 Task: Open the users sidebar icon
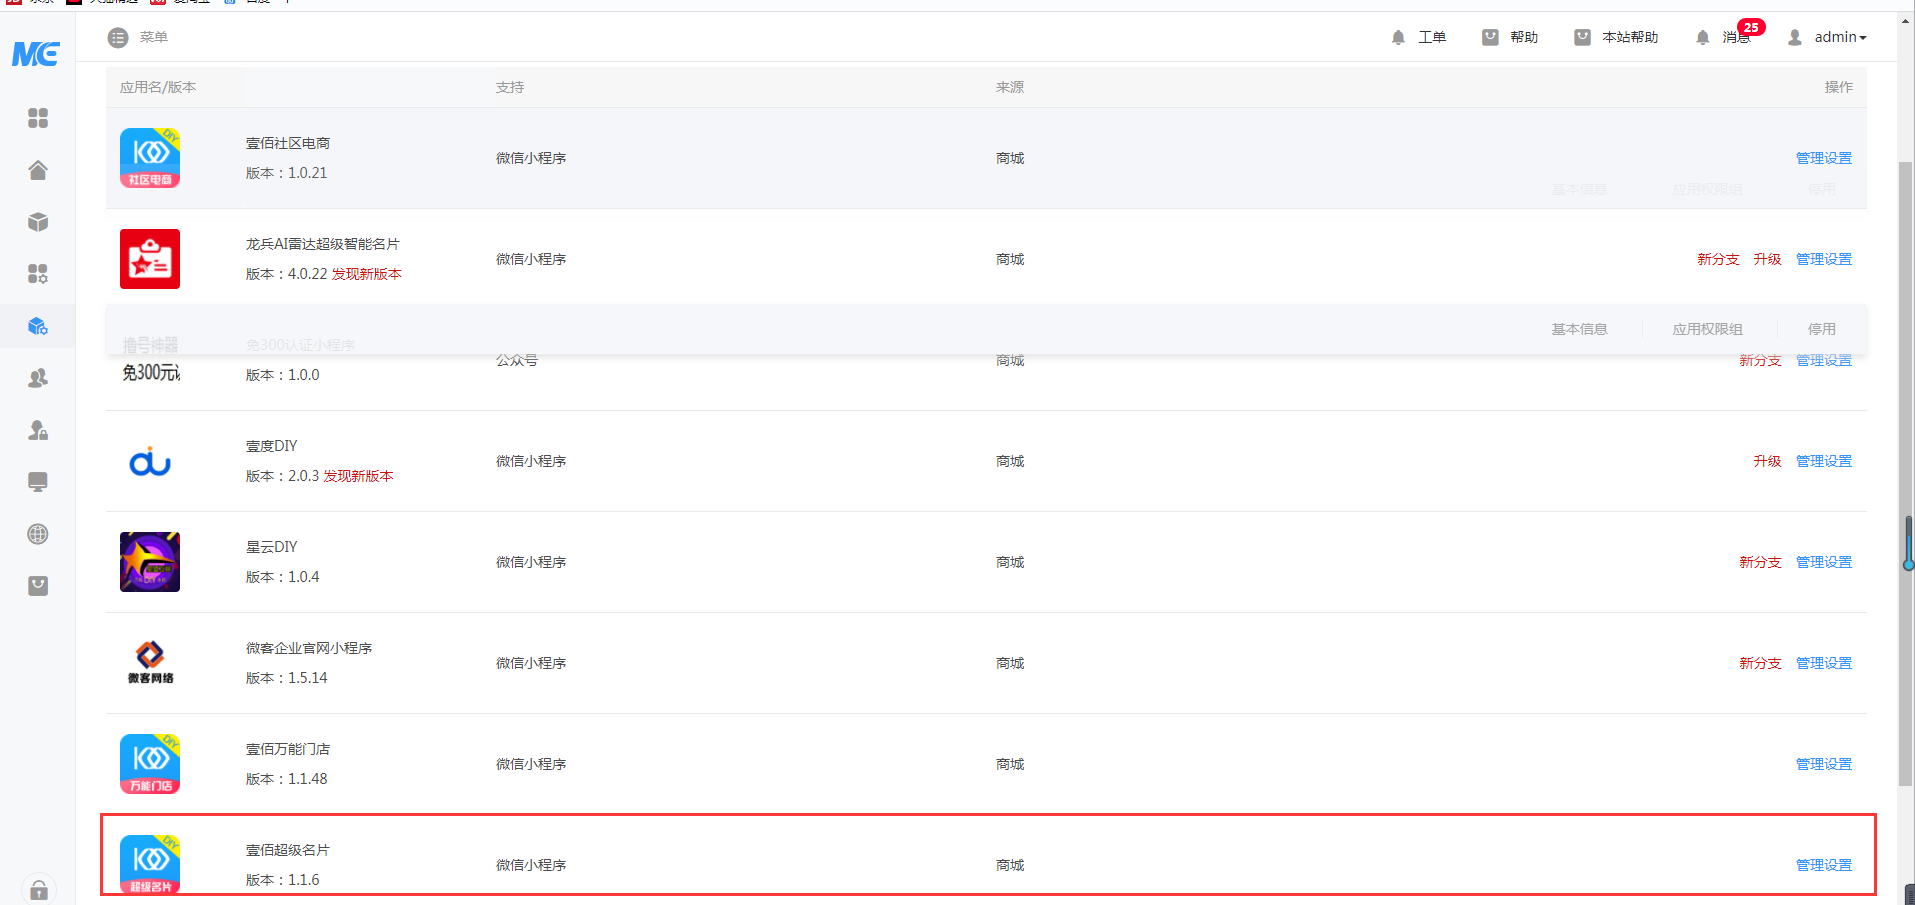tap(38, 378)
